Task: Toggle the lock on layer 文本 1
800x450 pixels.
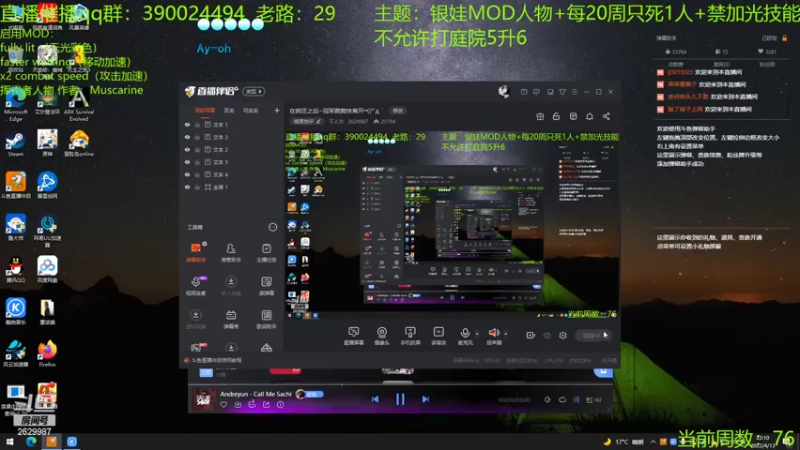Action: tap(197, 124)
